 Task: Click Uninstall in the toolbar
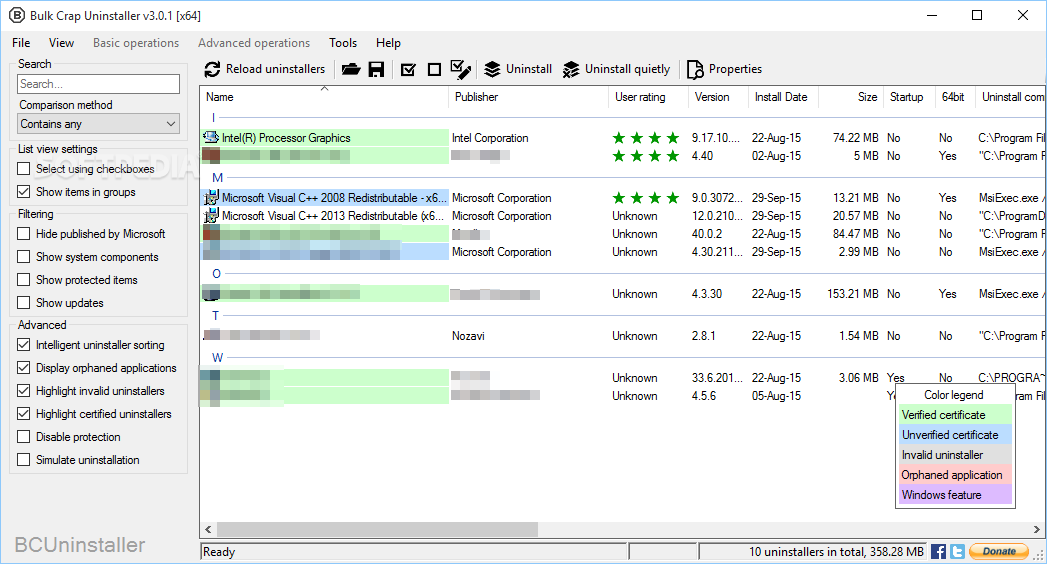518,69
